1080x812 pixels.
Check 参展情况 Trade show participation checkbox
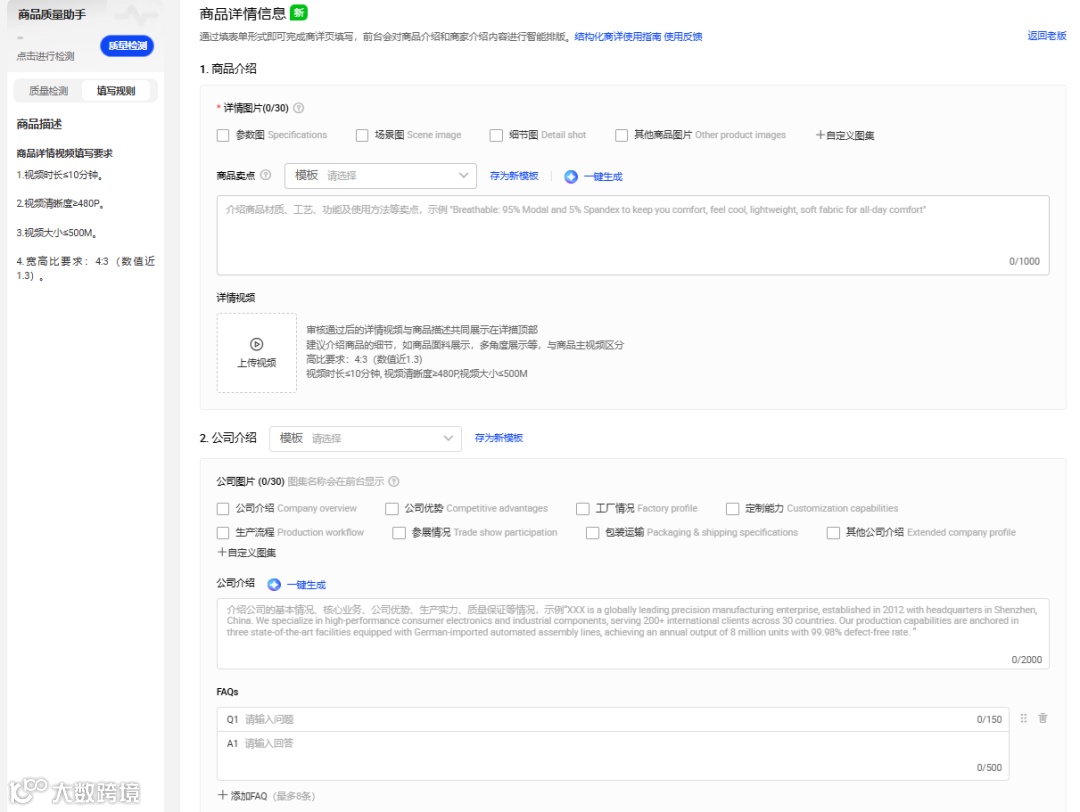click(x=399, y=533)
